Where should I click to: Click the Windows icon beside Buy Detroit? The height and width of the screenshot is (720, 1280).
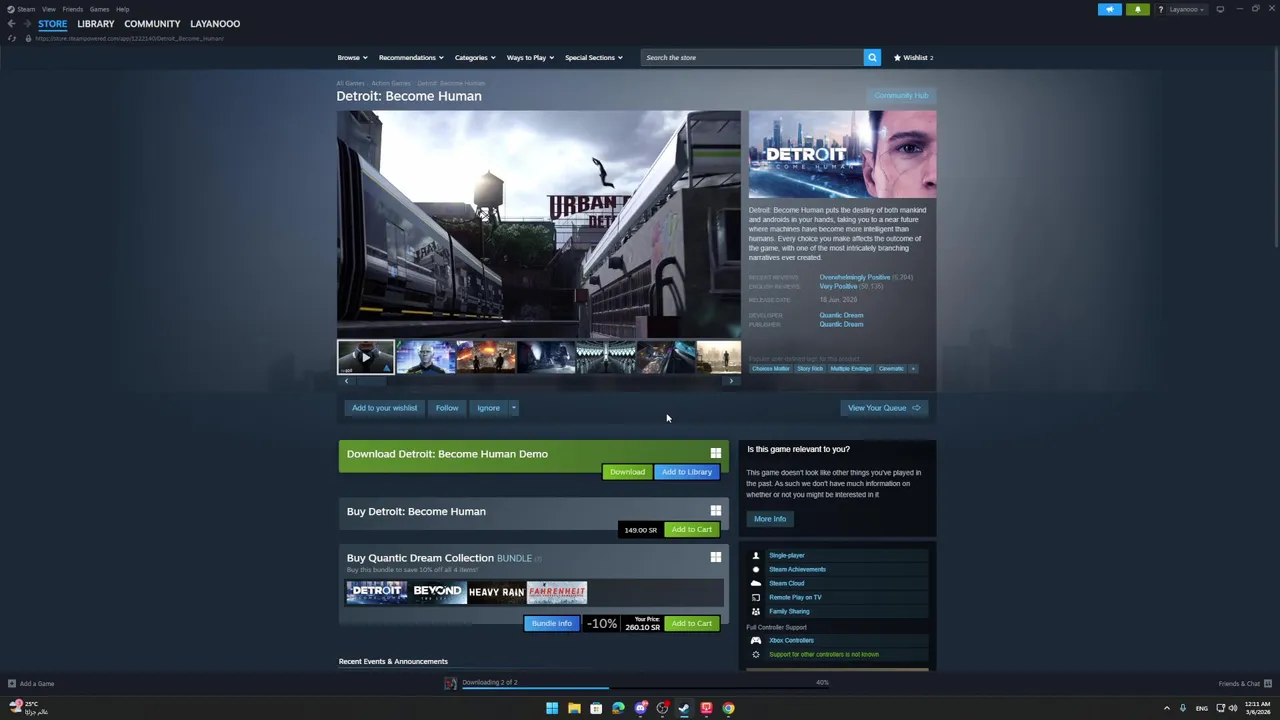click(716, 511)
